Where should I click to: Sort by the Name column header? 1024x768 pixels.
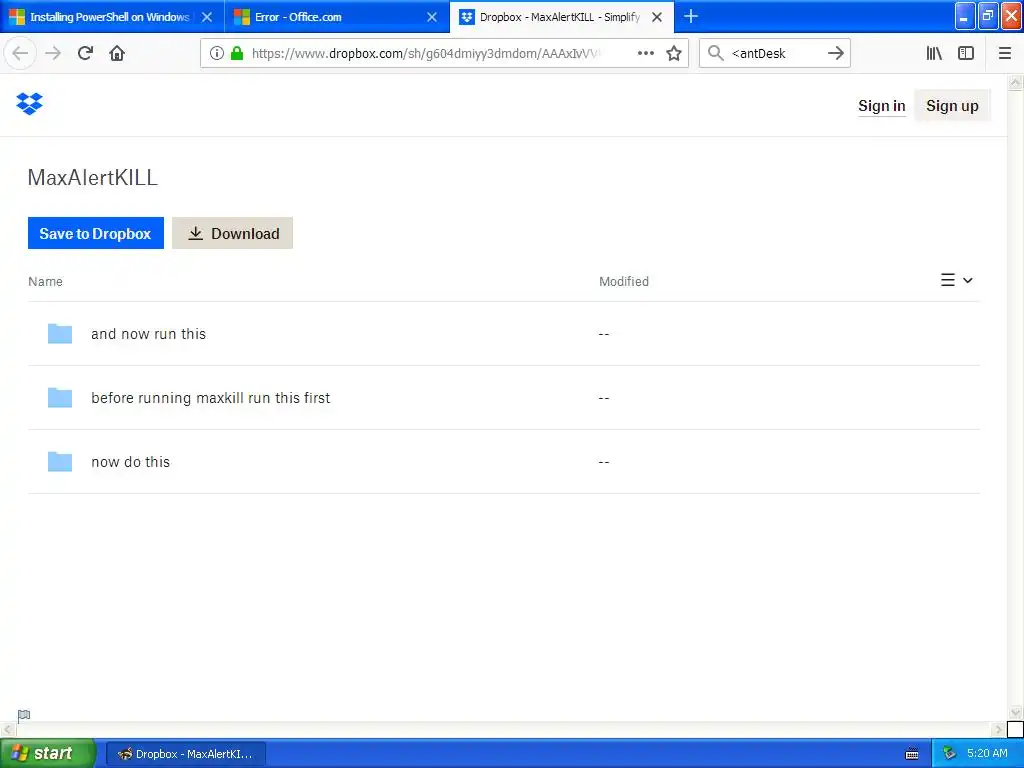coord(45,281)
